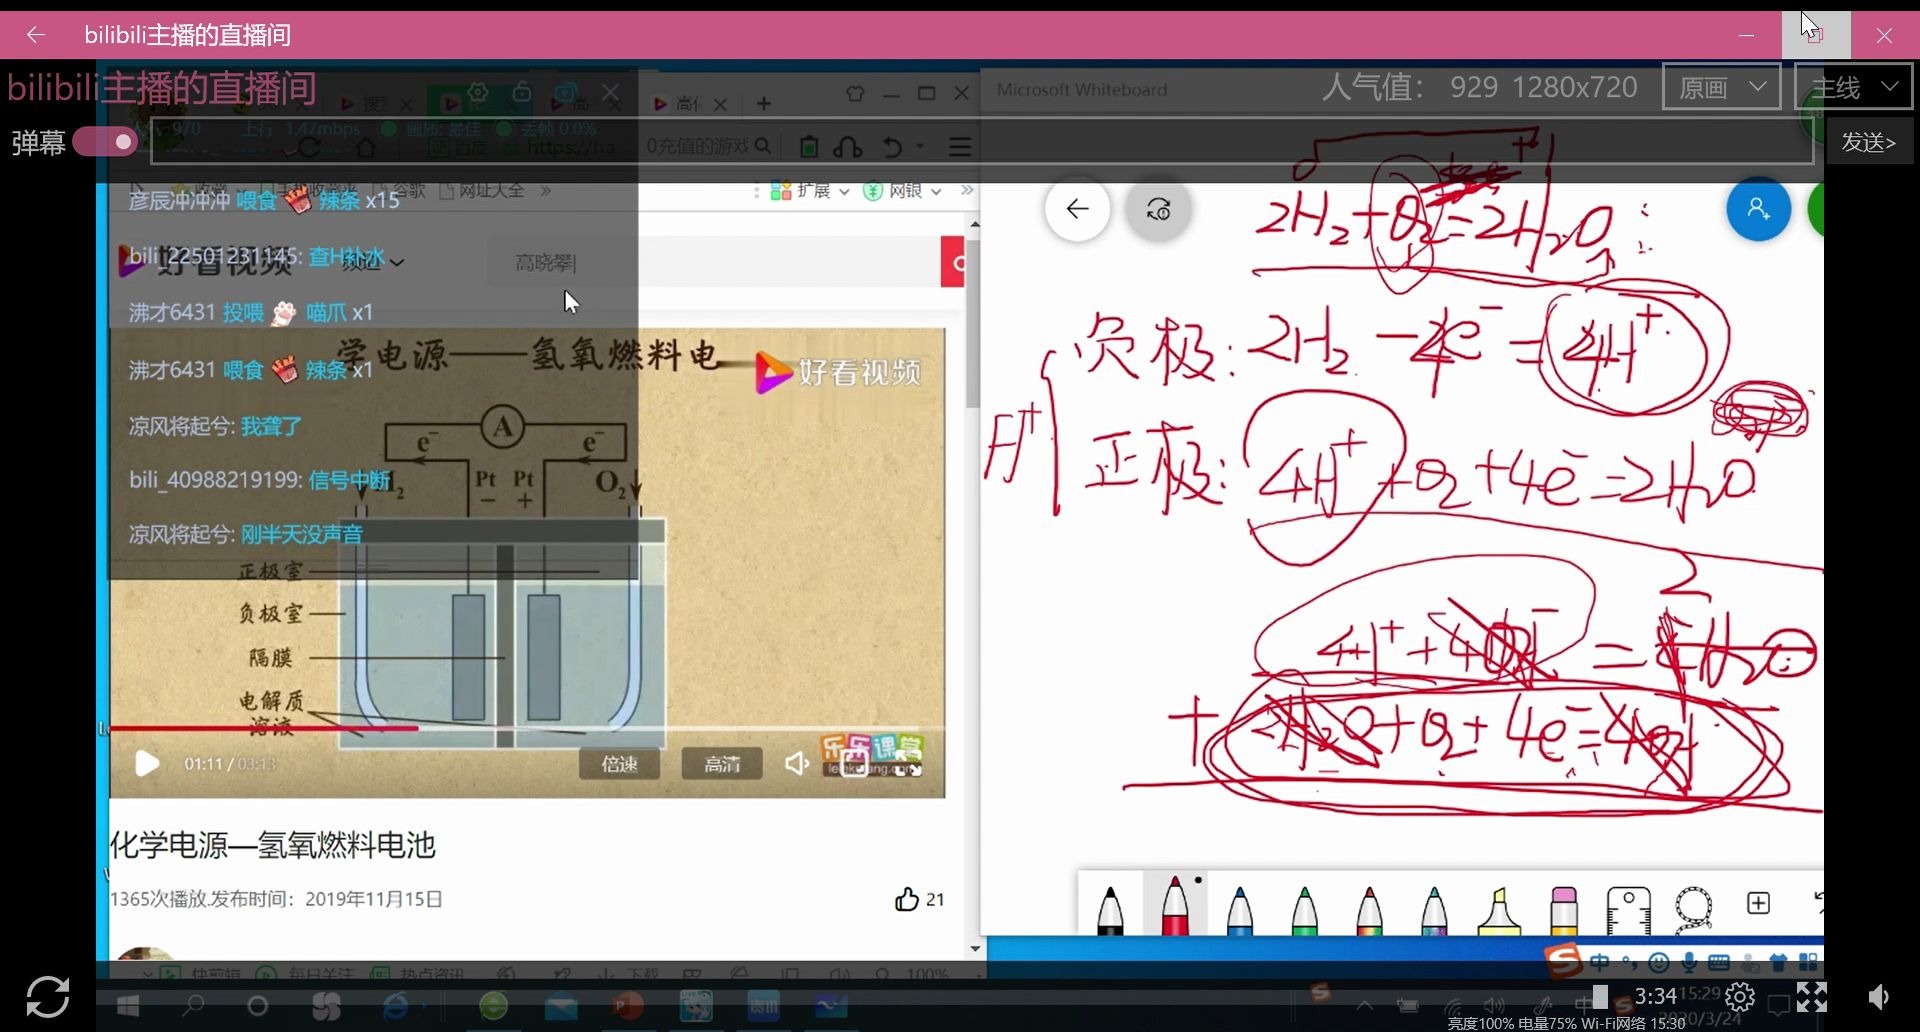Viewport: 1920px width, 1032px height.
Task: Open the browser hamburger menu icon
Action: [960, 147]
